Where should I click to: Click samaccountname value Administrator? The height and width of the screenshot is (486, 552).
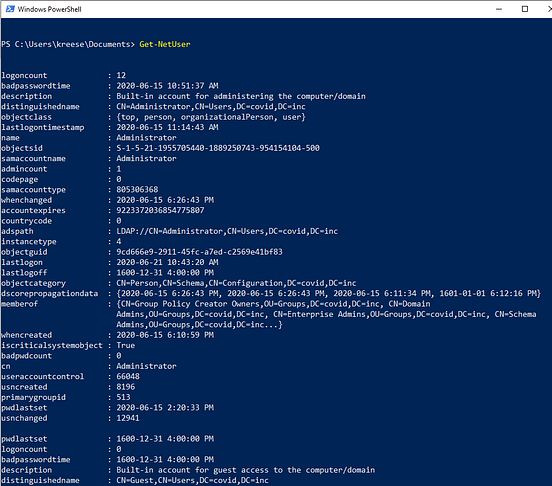coord(146,158)
